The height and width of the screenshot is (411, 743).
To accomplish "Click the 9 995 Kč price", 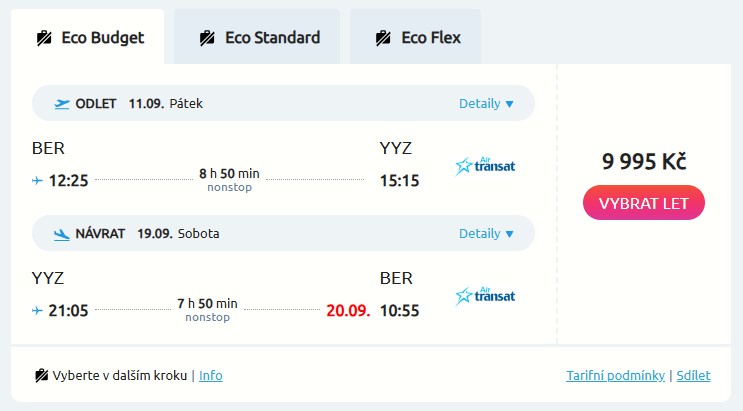I will (x=643, y=161).
